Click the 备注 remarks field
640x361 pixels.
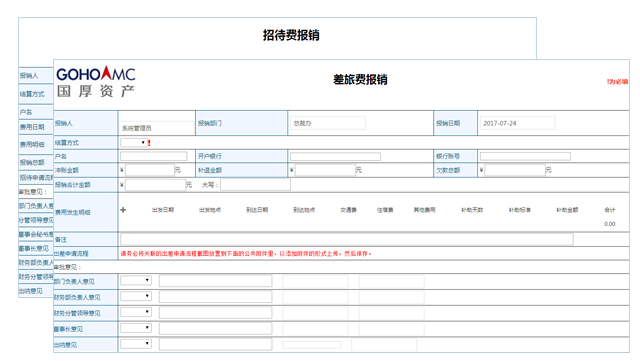347,239
